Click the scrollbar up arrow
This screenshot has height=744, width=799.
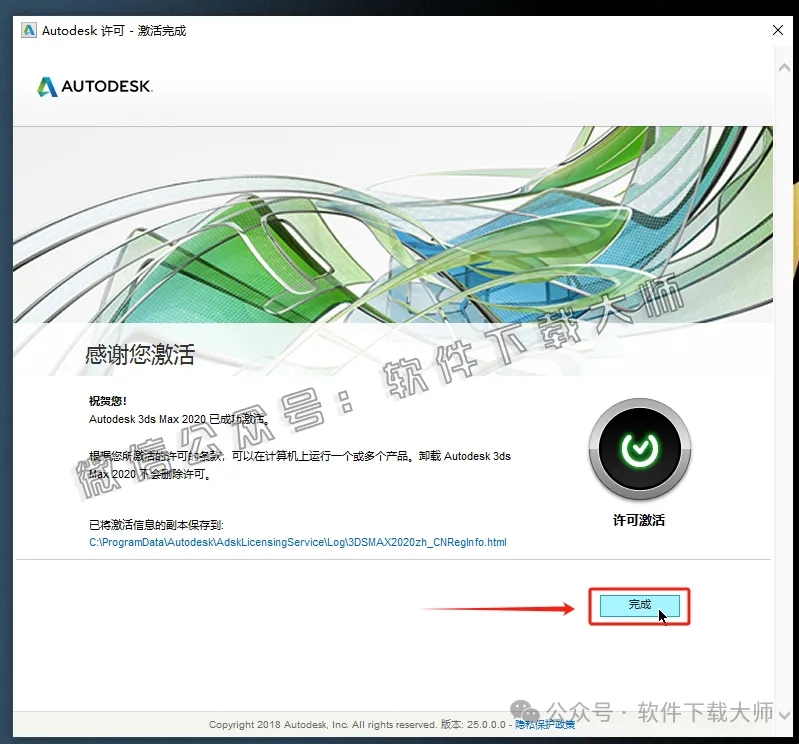tap(784, 68)
